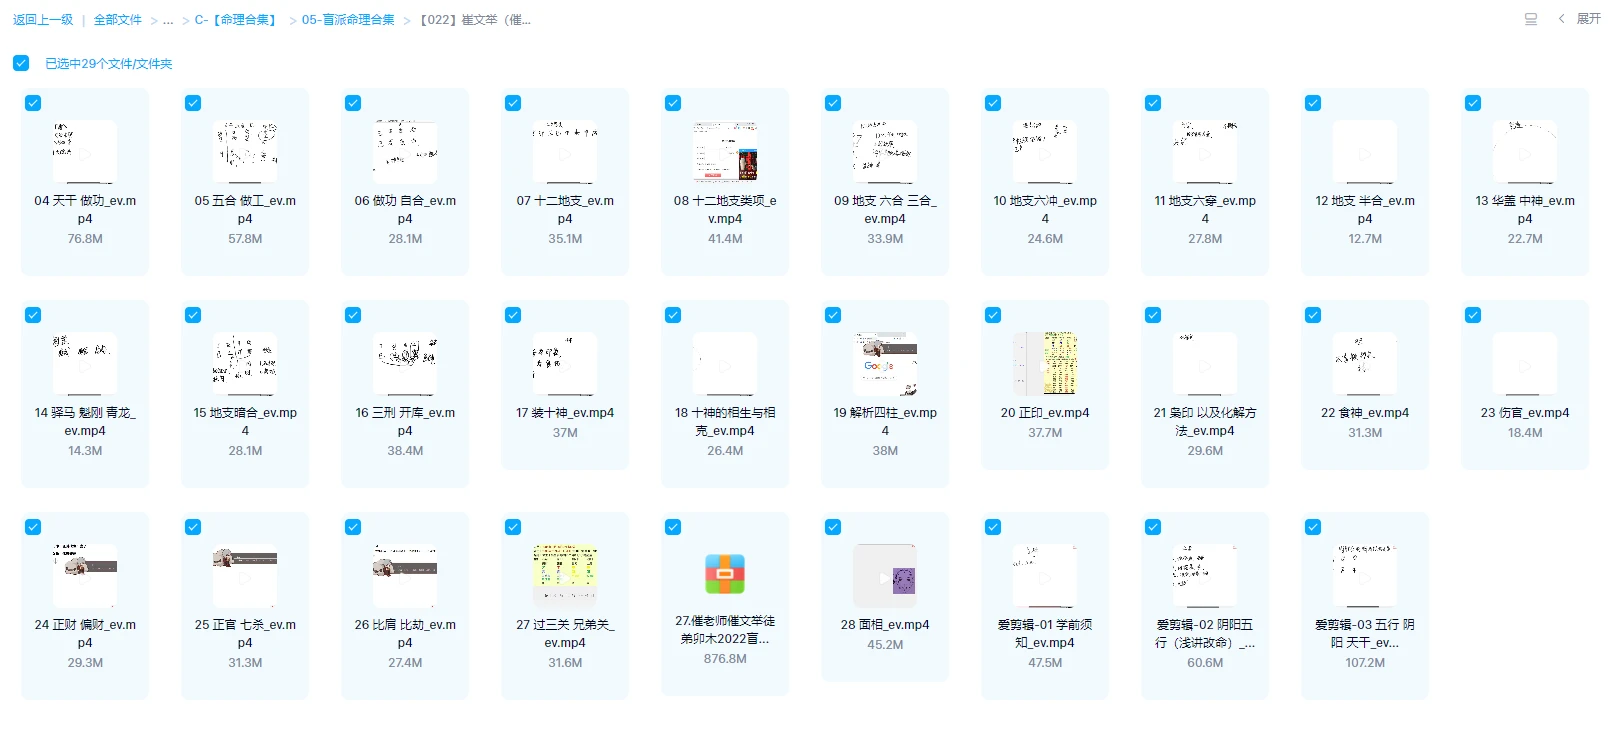1624x747 pixels.
Task: Open 25 正官 七杀 video thumbnail
Action: 245,576
